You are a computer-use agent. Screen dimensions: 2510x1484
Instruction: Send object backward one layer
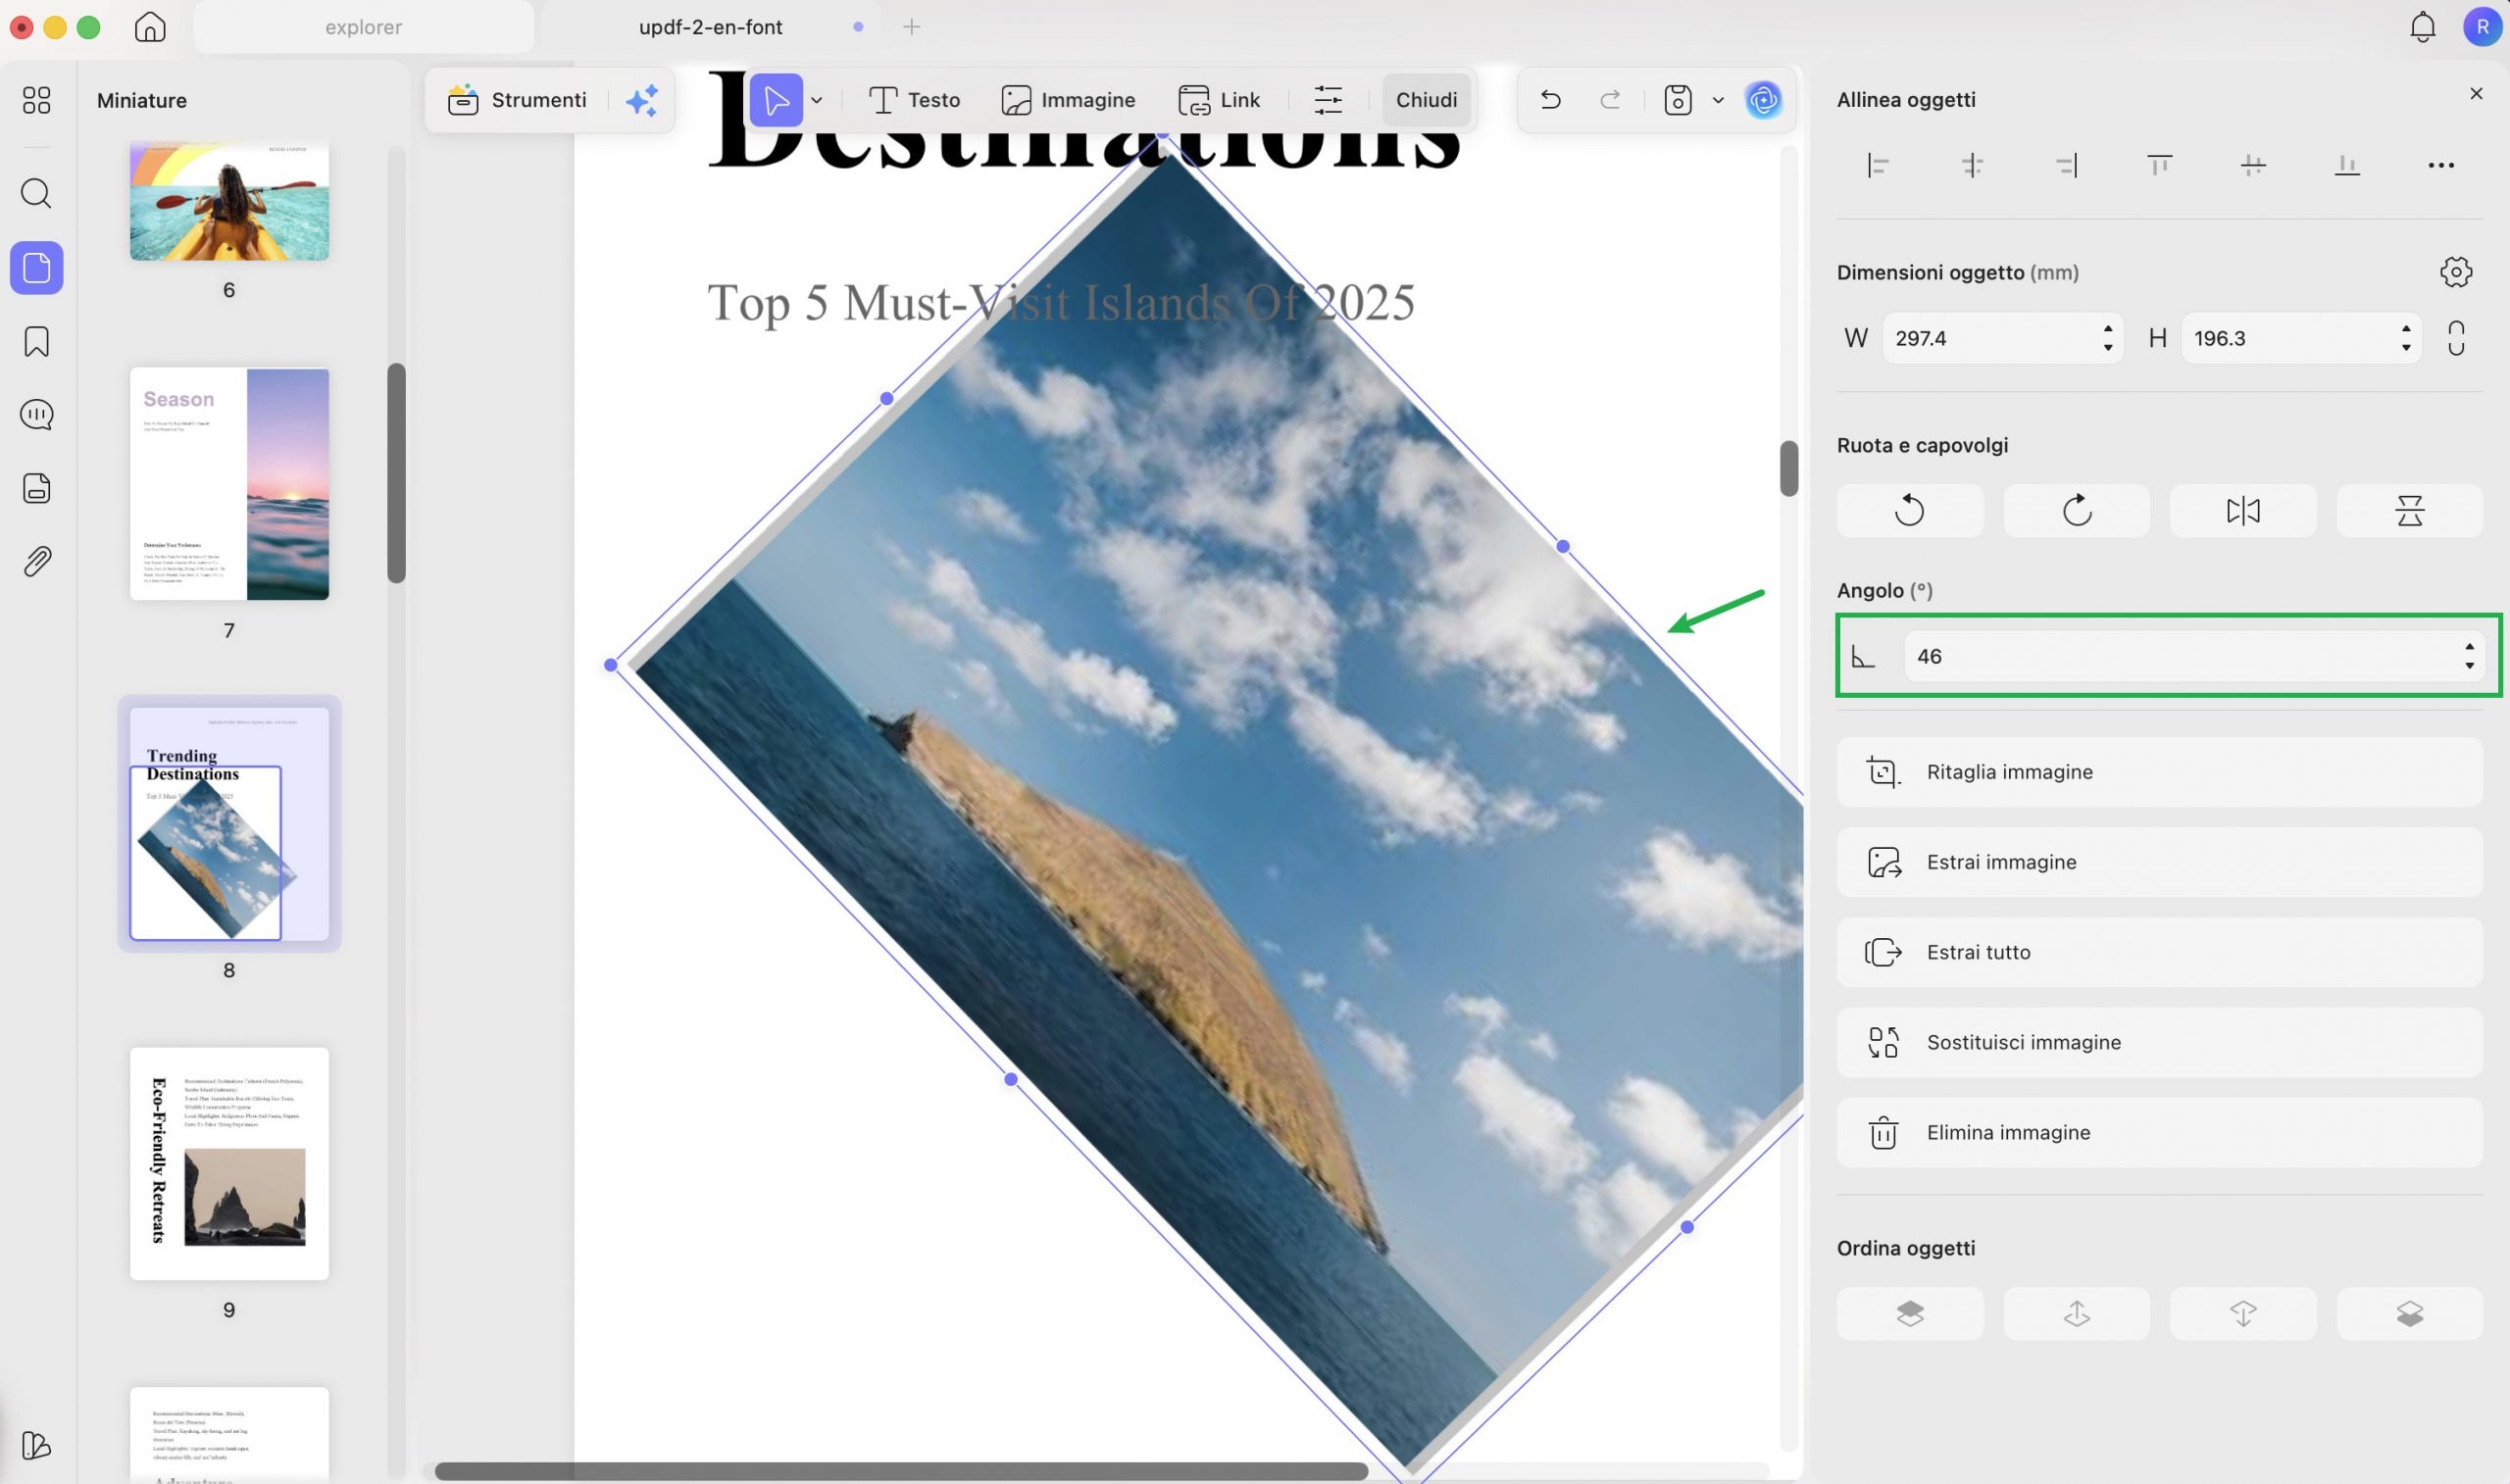[x=2243, y=1313]
